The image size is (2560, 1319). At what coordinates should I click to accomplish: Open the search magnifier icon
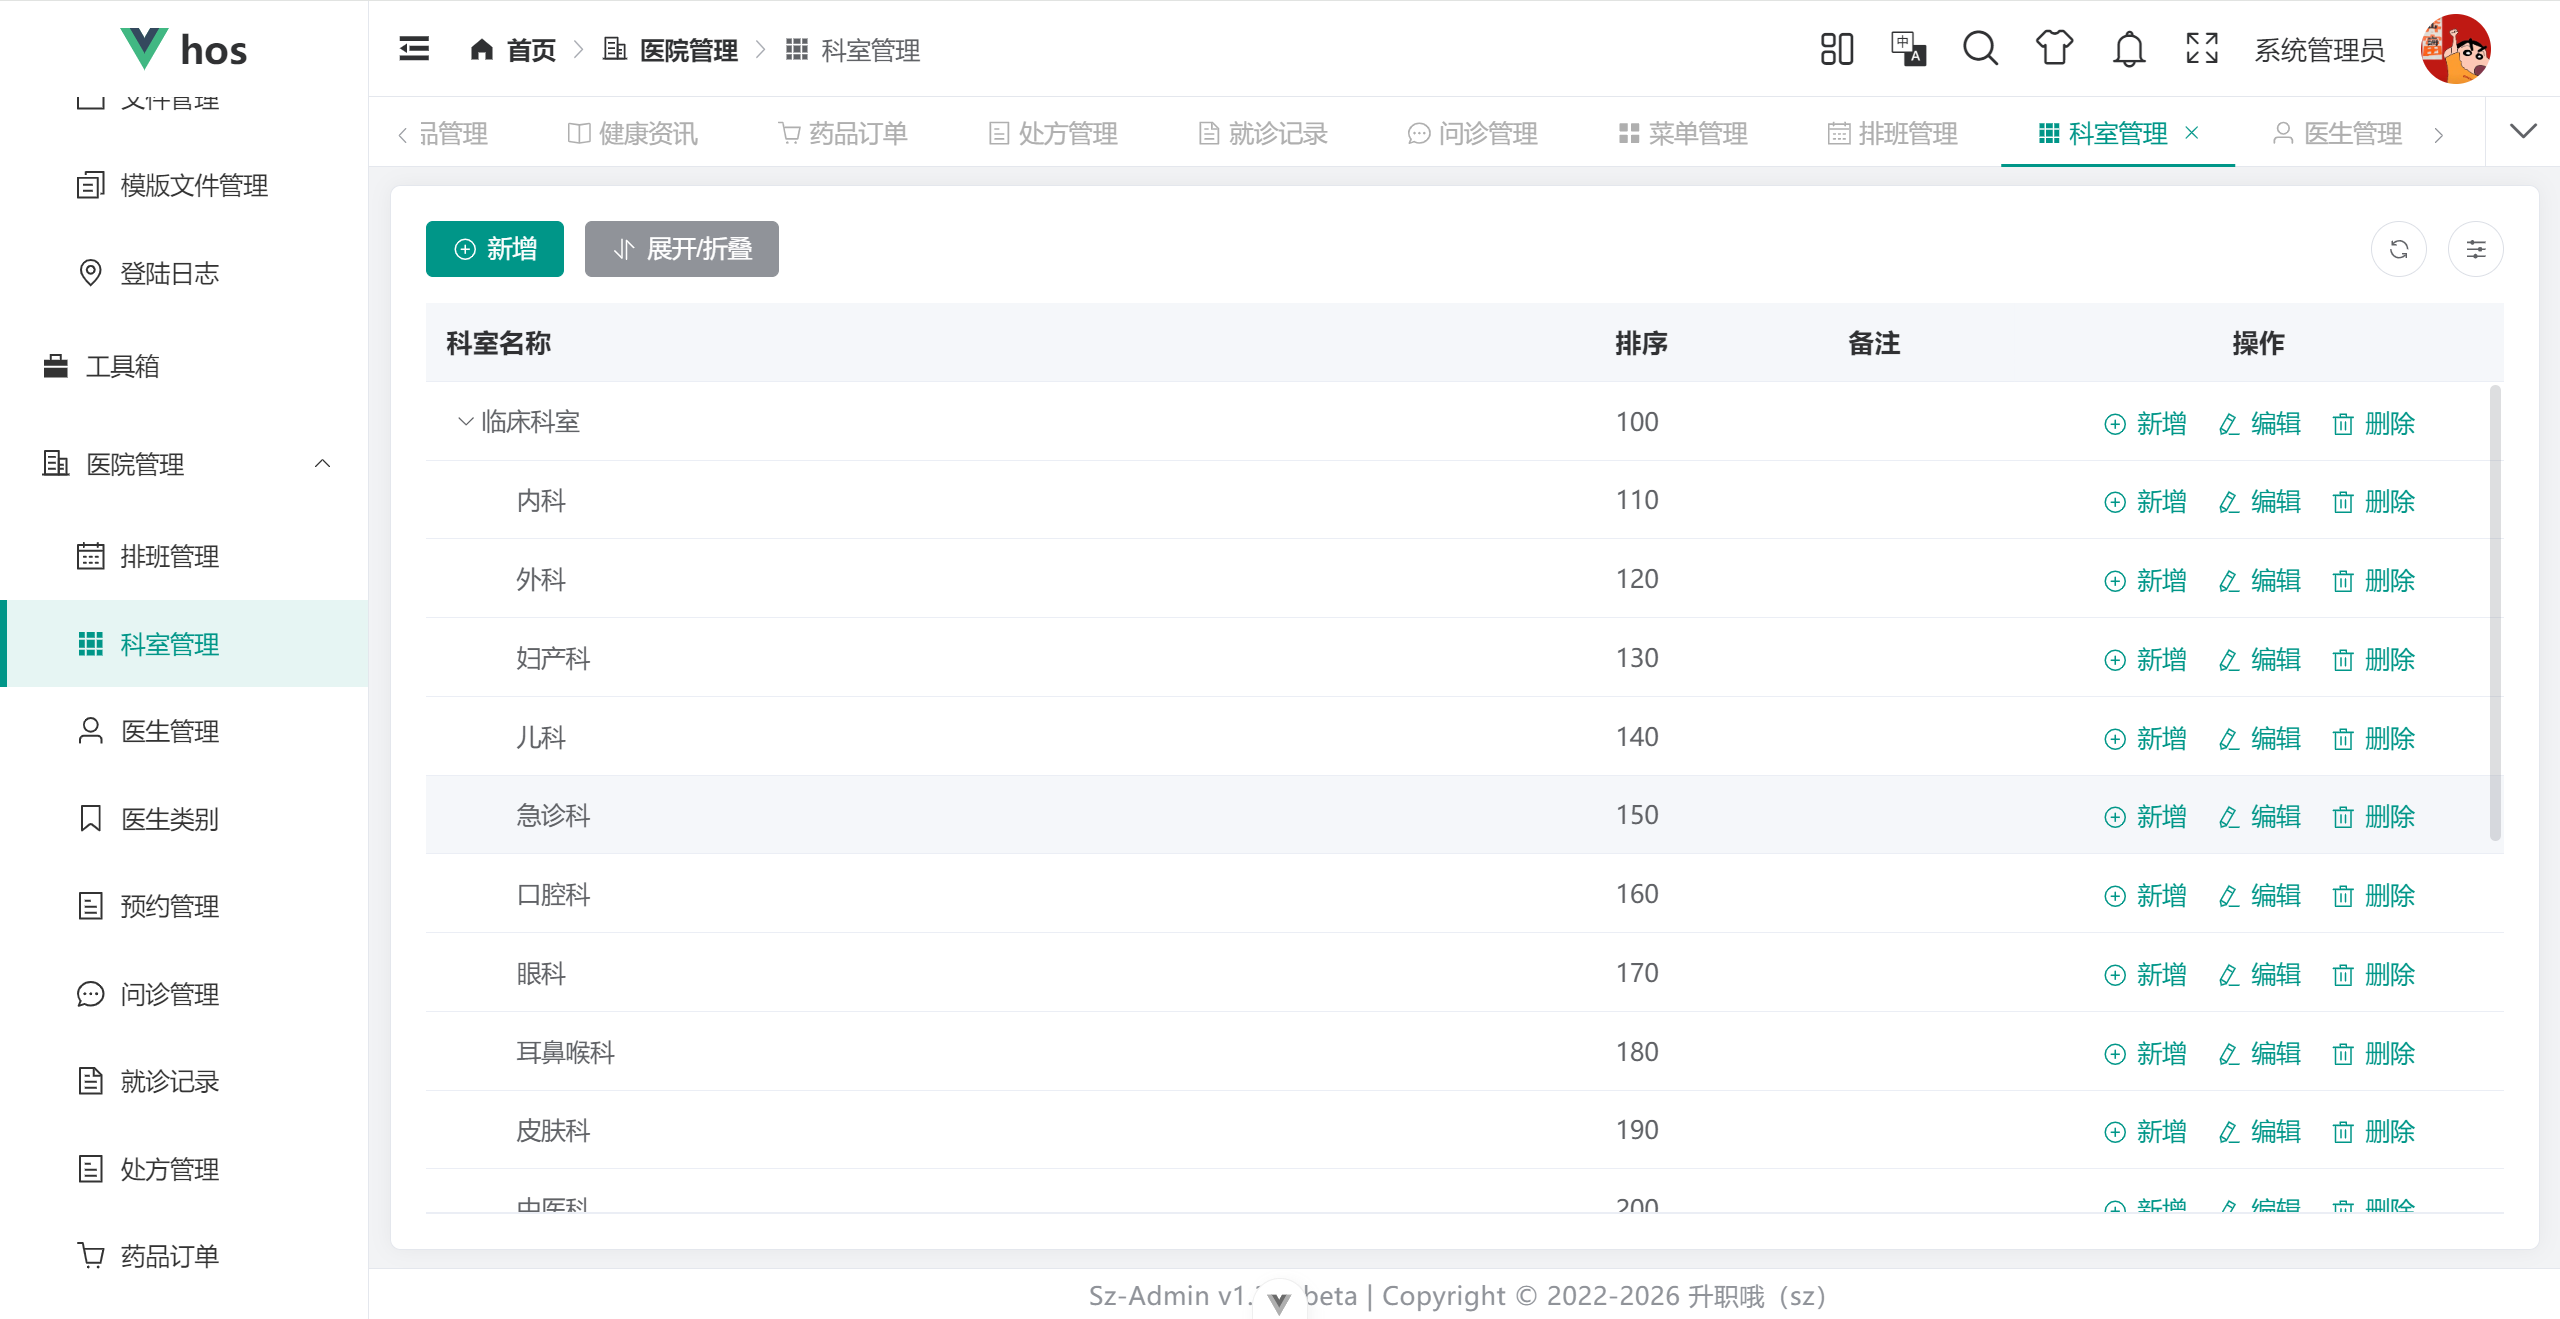coord(1980,49)
